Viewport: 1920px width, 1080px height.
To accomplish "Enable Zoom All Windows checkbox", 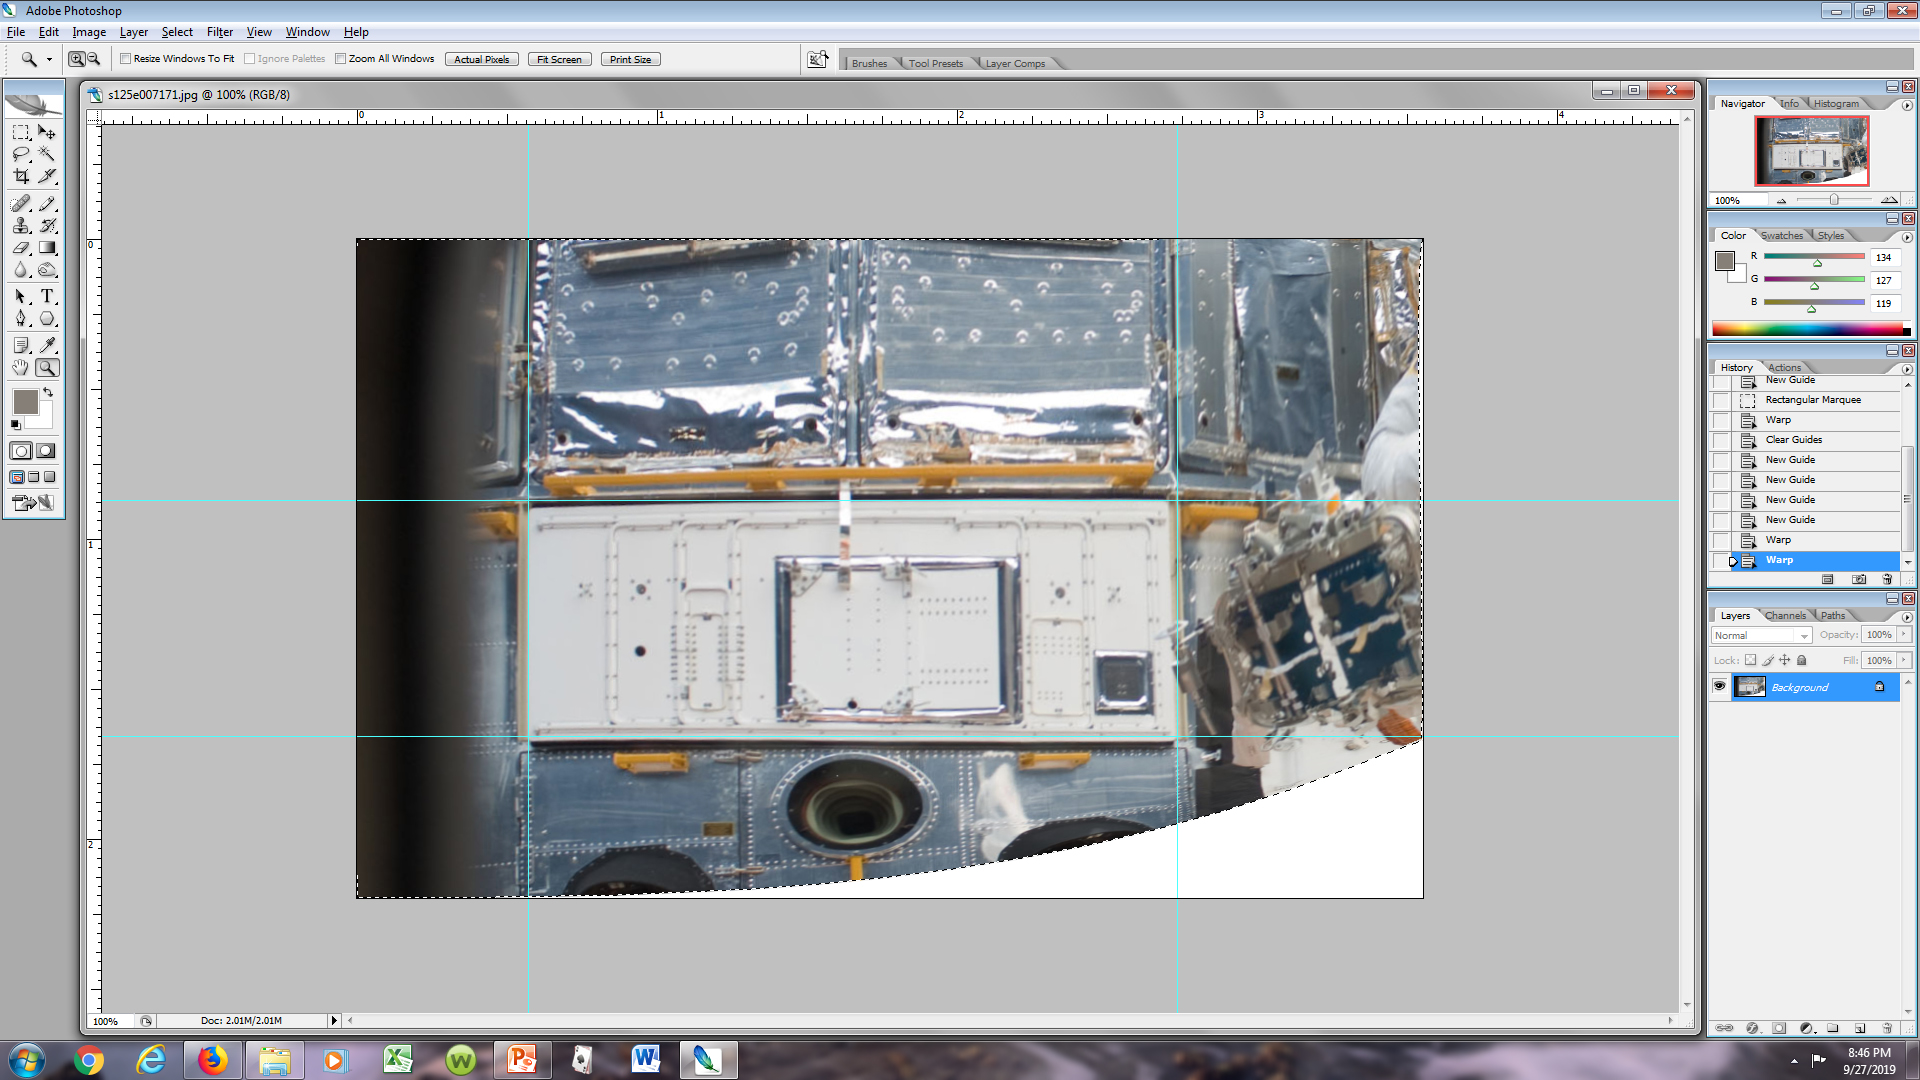I will point(341,59).
